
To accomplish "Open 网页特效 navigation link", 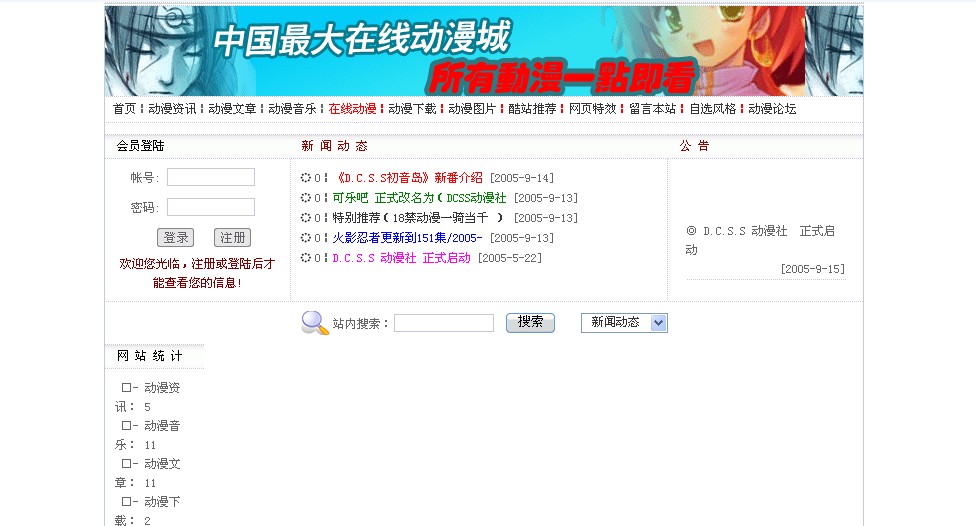I will [593, 109].
